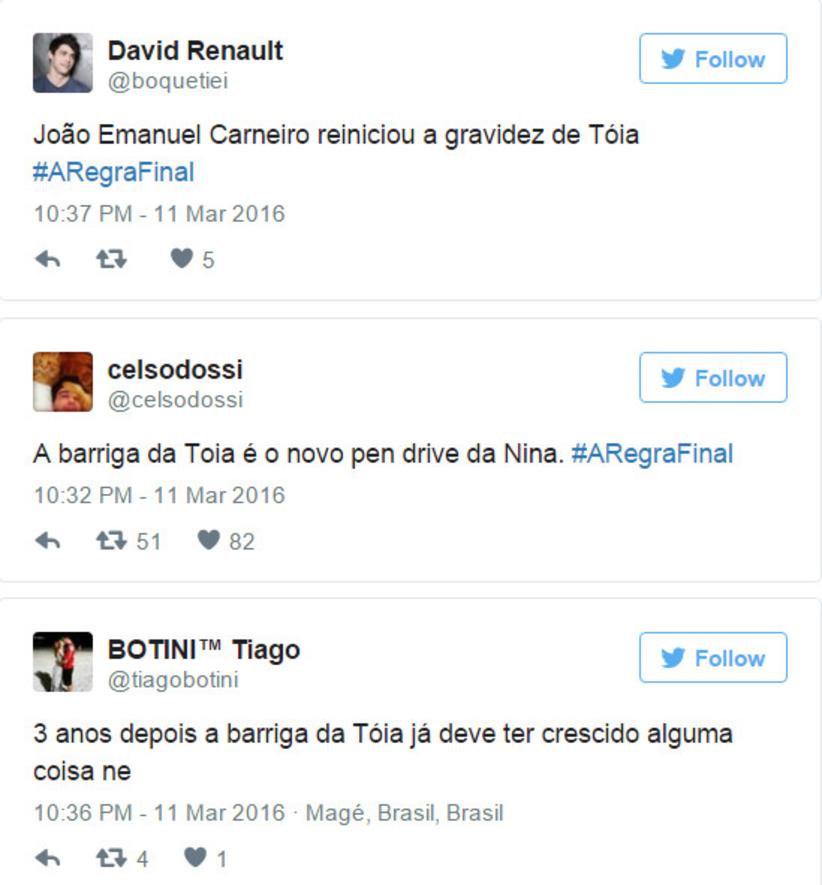Reply to David Renault's tweet
The height and width of the screenshot is (885, 822).
click(47, 260)
